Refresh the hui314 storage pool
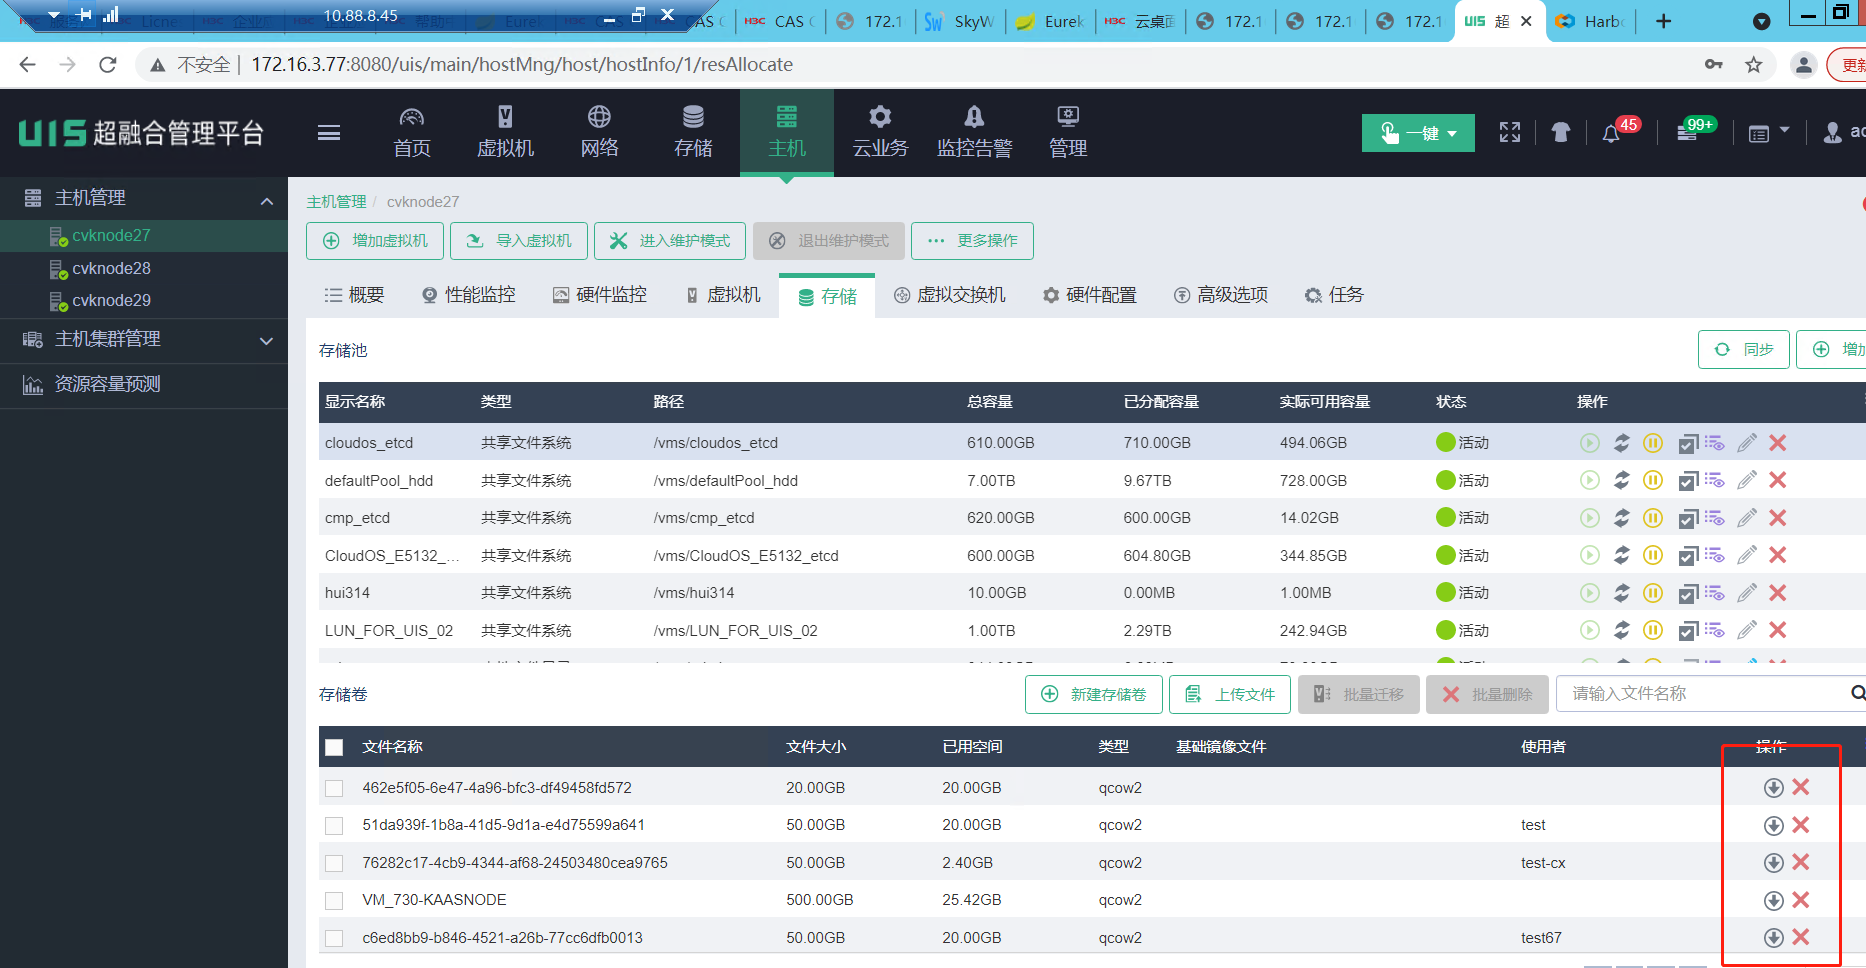The image size is (1866, 968). tap(1621, 593)
